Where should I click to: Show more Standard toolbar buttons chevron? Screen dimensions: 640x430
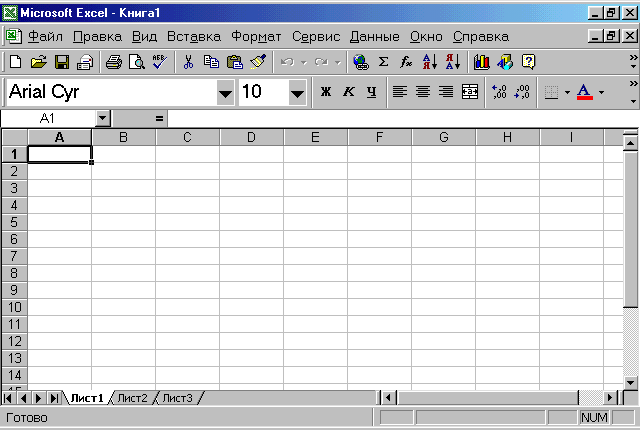[633, 61]
